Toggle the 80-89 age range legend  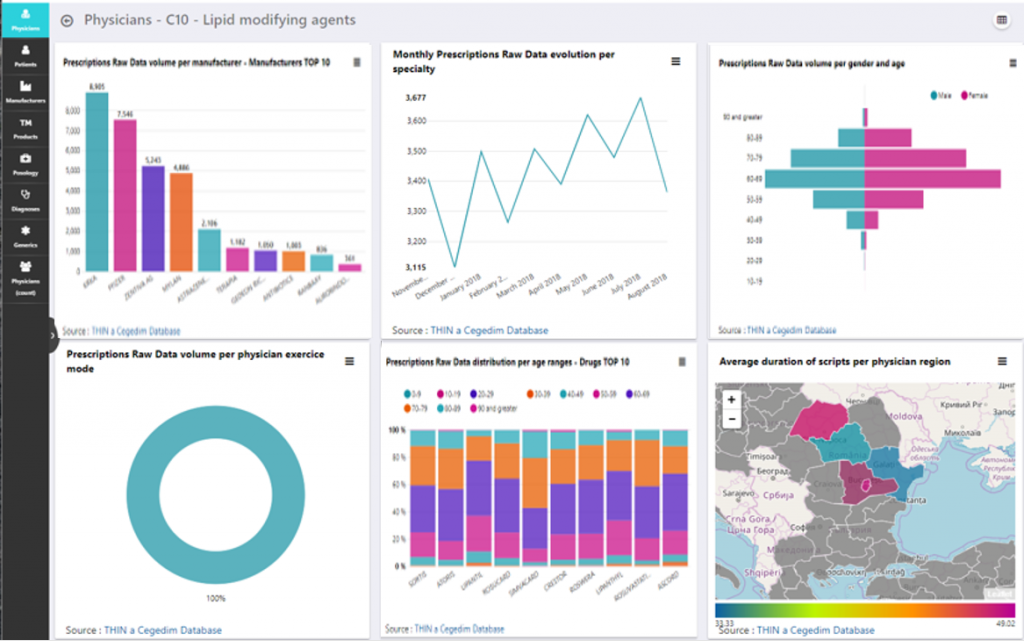[x=449, y=409]
